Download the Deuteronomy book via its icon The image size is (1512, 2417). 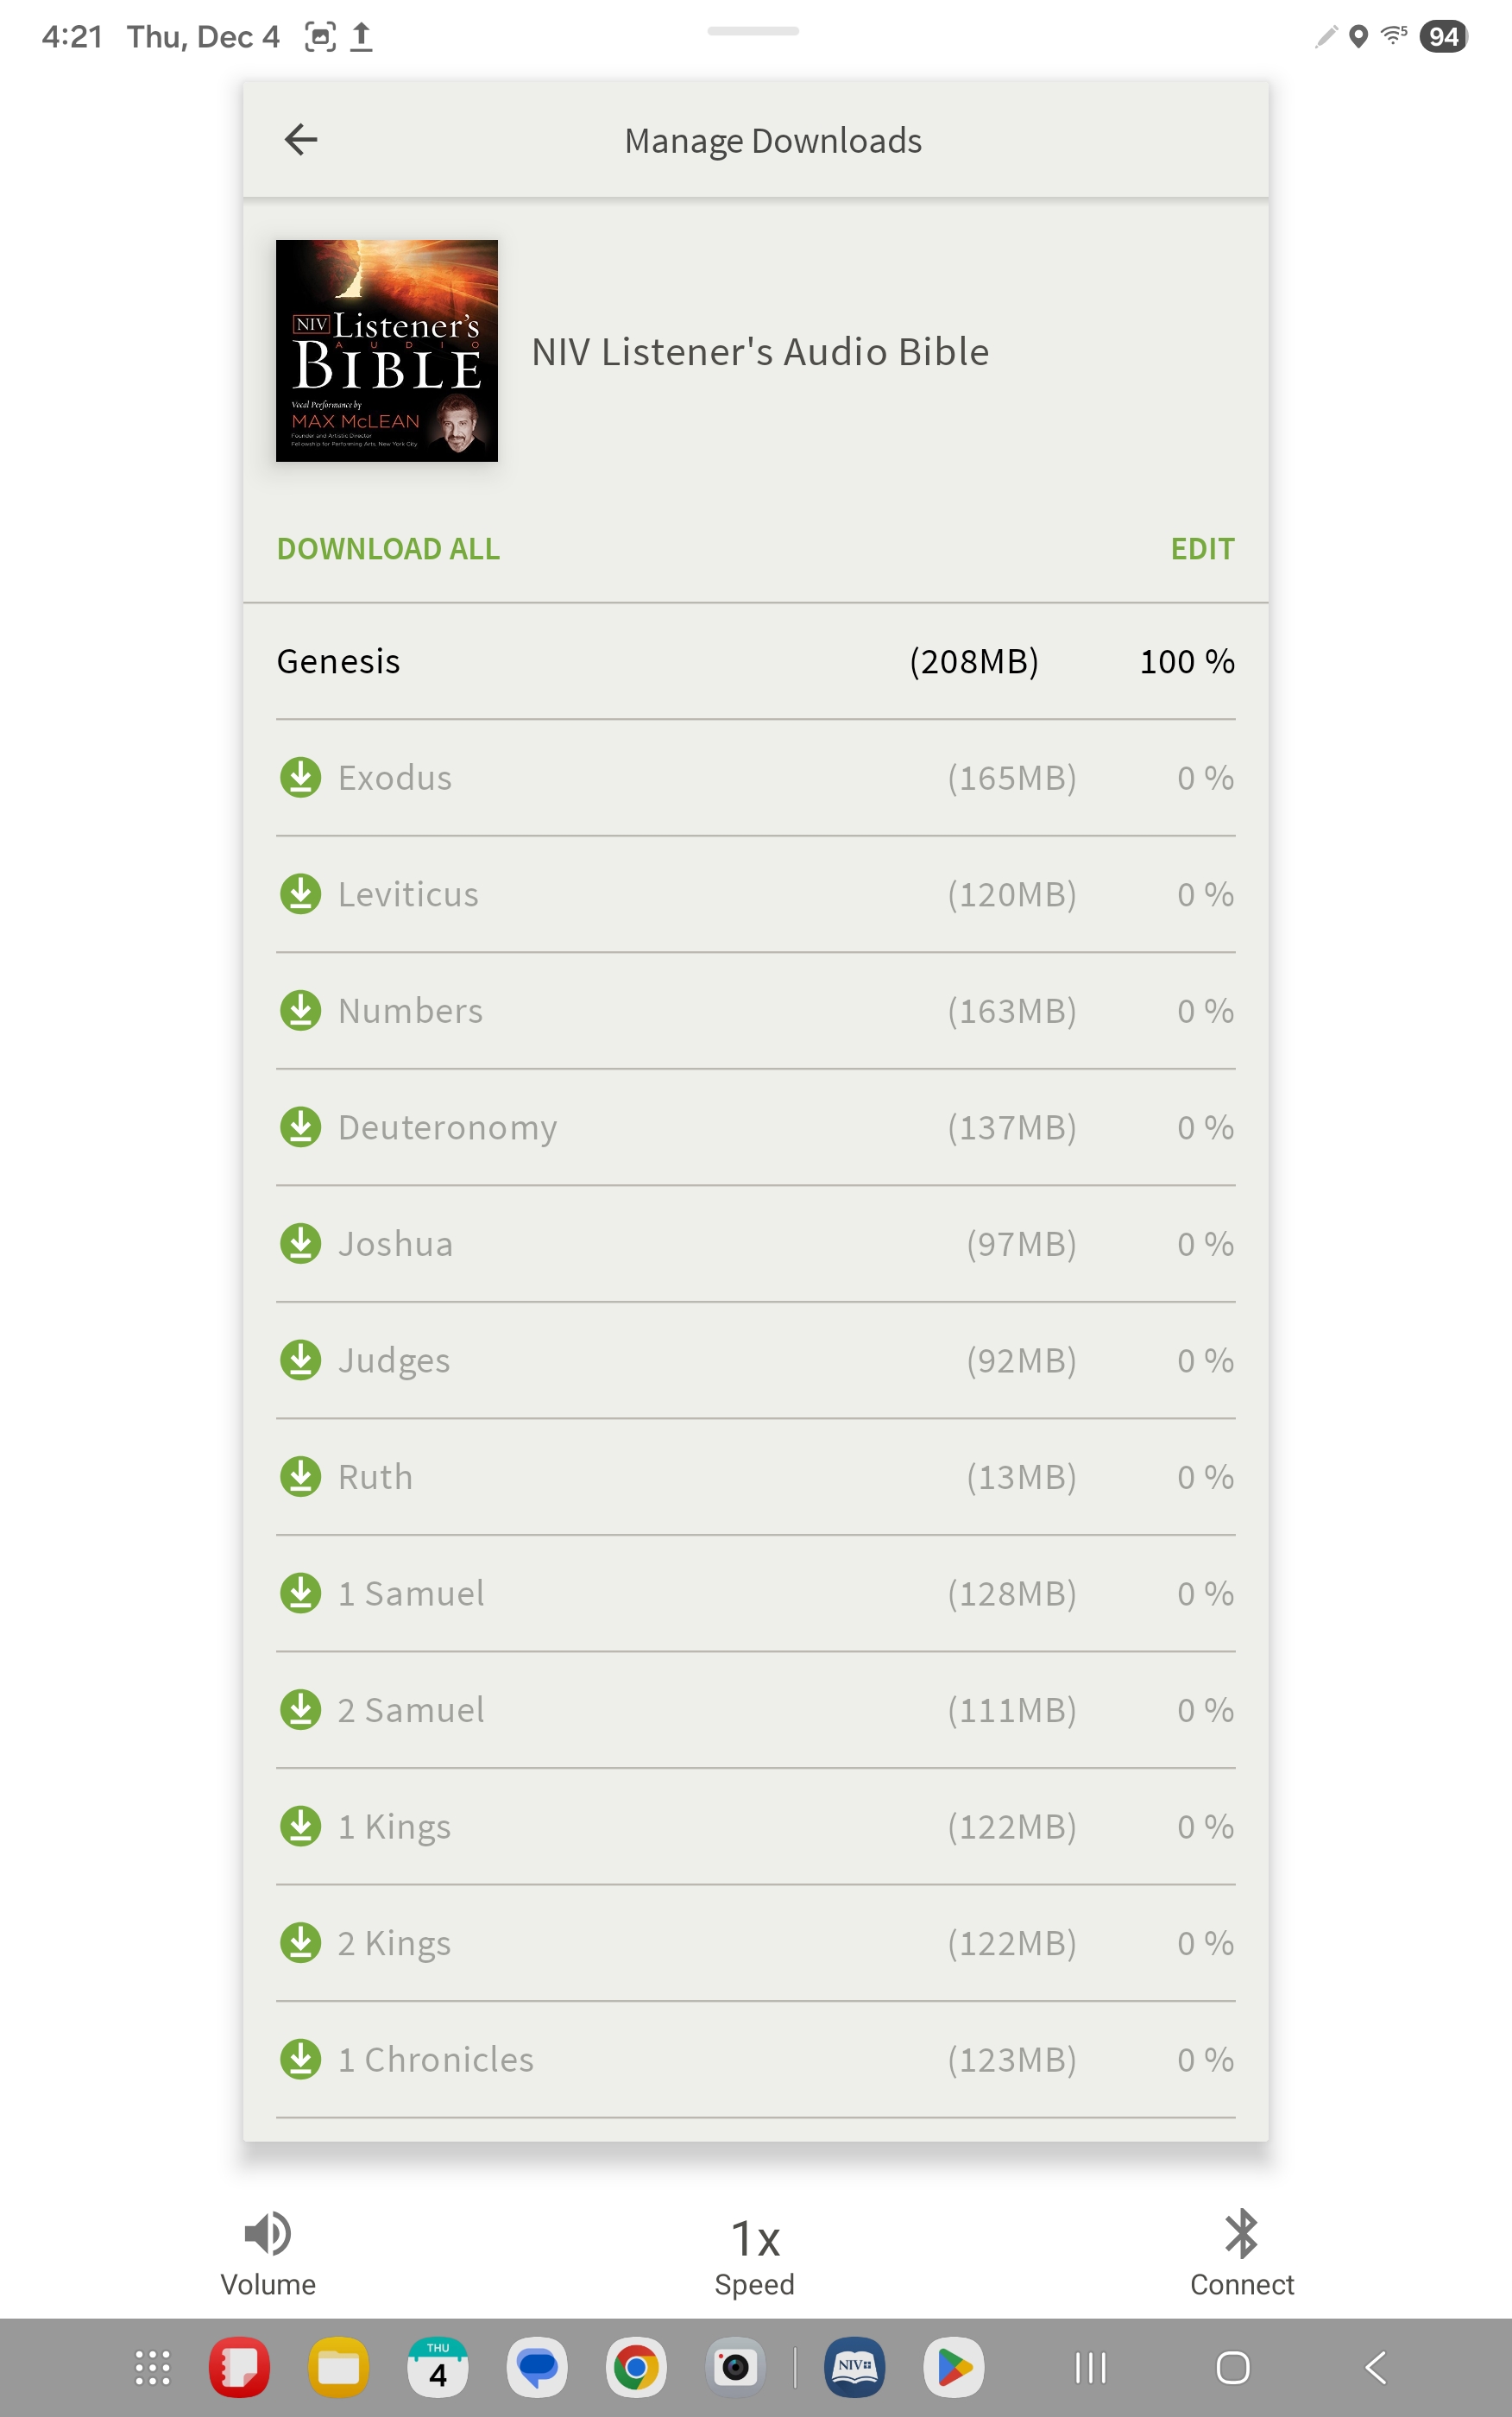[300, 1127]
